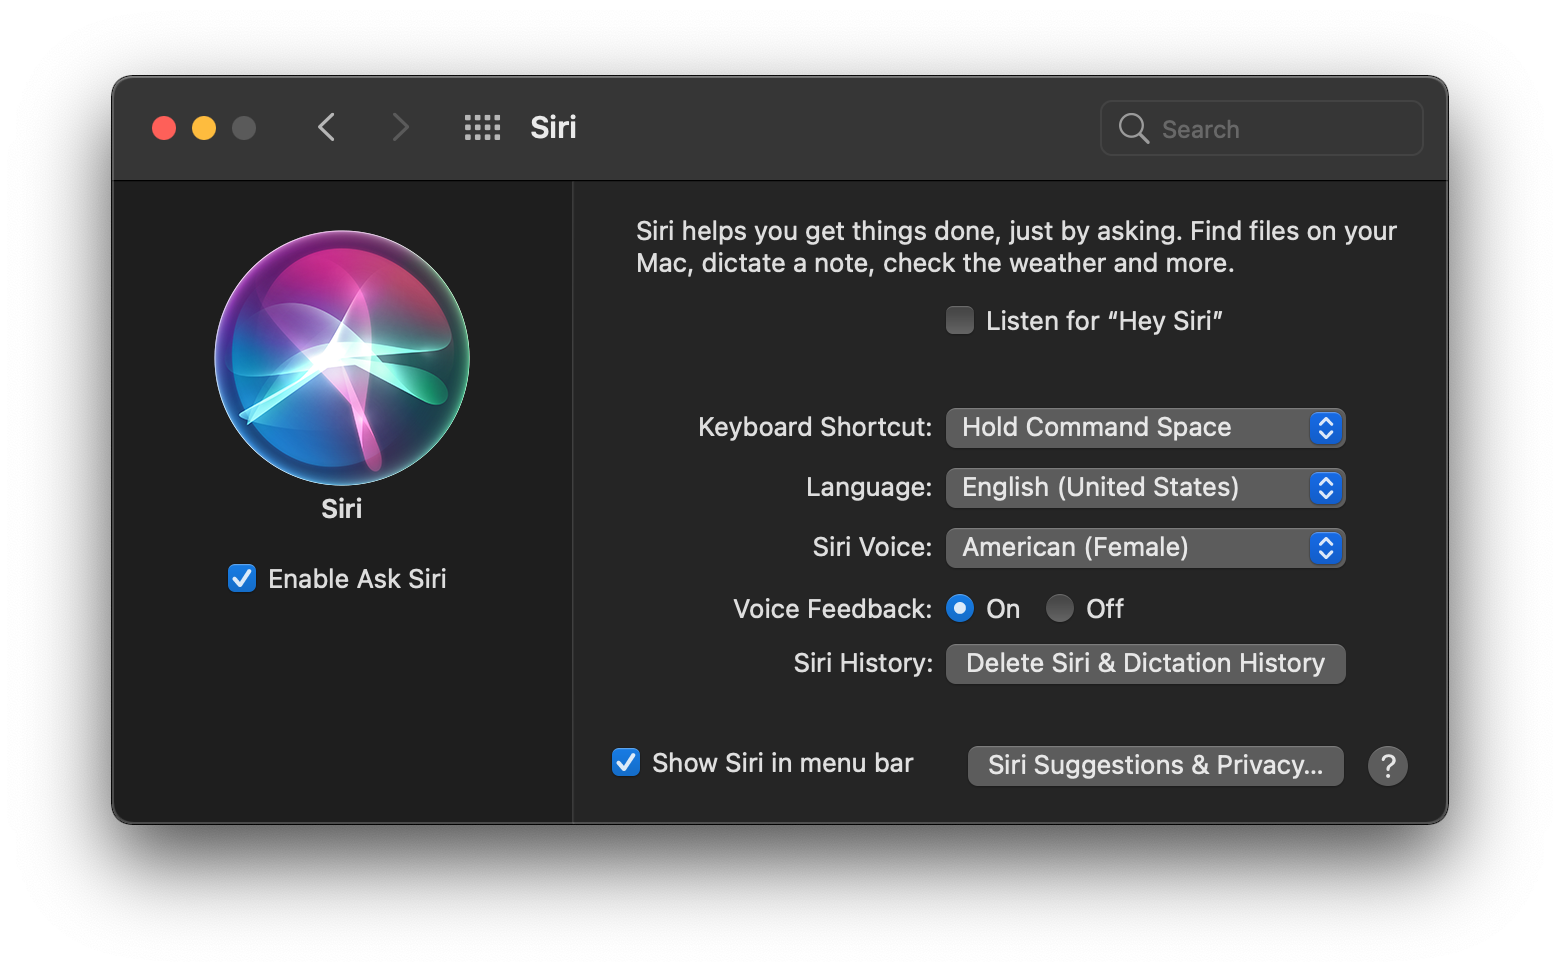The height and width of the screenshot is (972, 1560).
Task: Set Voice Feedback to Off
Action: coord(1060,609)
